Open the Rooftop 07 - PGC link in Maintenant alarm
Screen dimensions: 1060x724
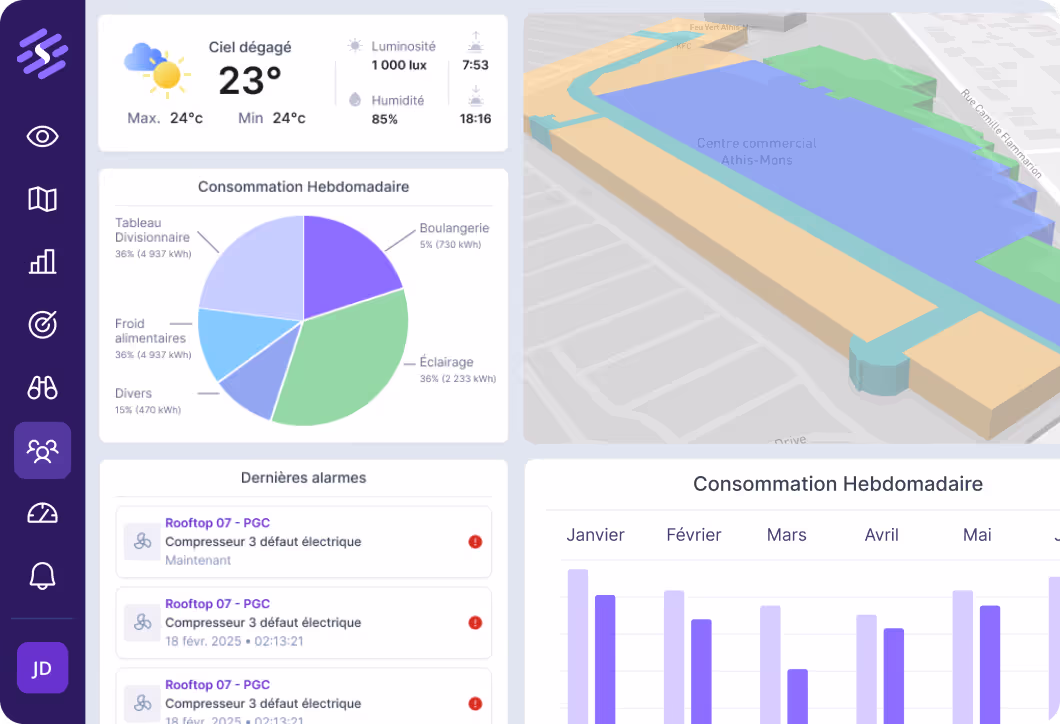[217, 523]
